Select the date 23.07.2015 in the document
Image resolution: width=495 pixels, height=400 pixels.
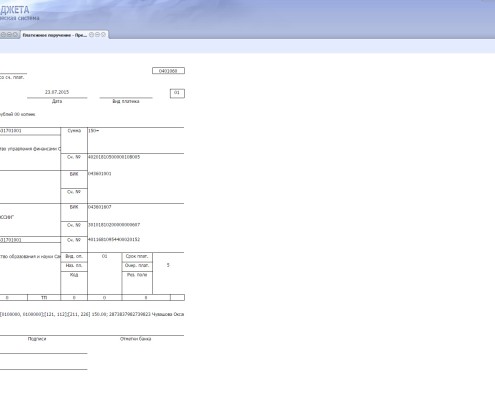pos(57,92)
